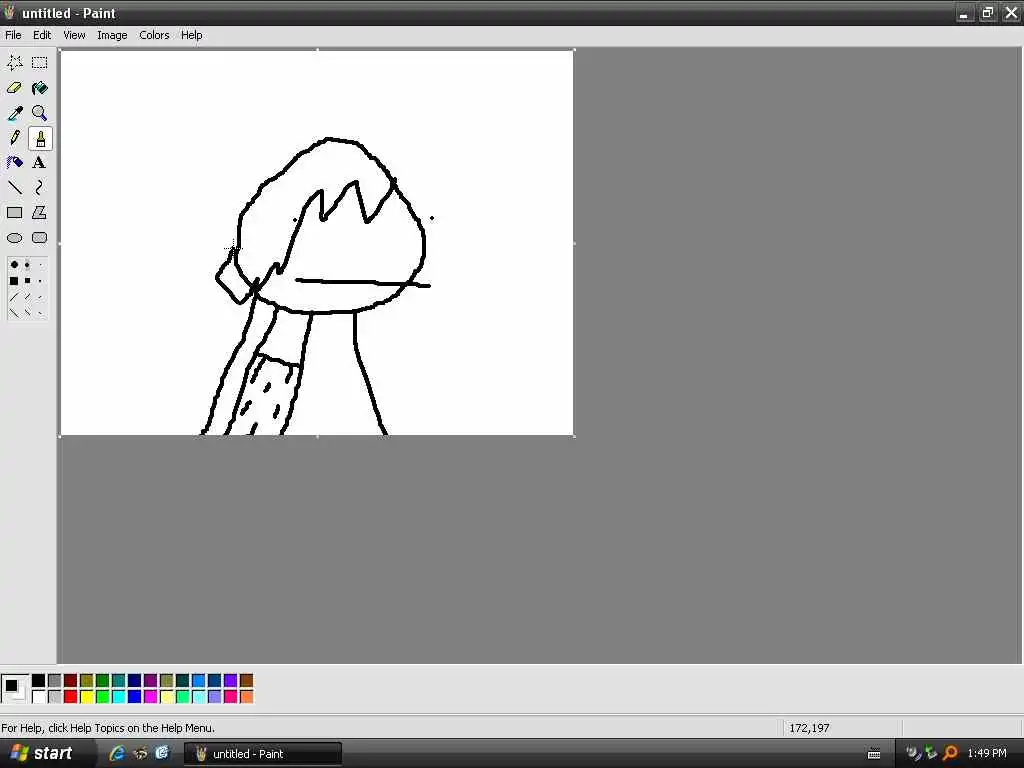Pick the magenta color swatch
The image size is (1024, 768).
(150, 697)
